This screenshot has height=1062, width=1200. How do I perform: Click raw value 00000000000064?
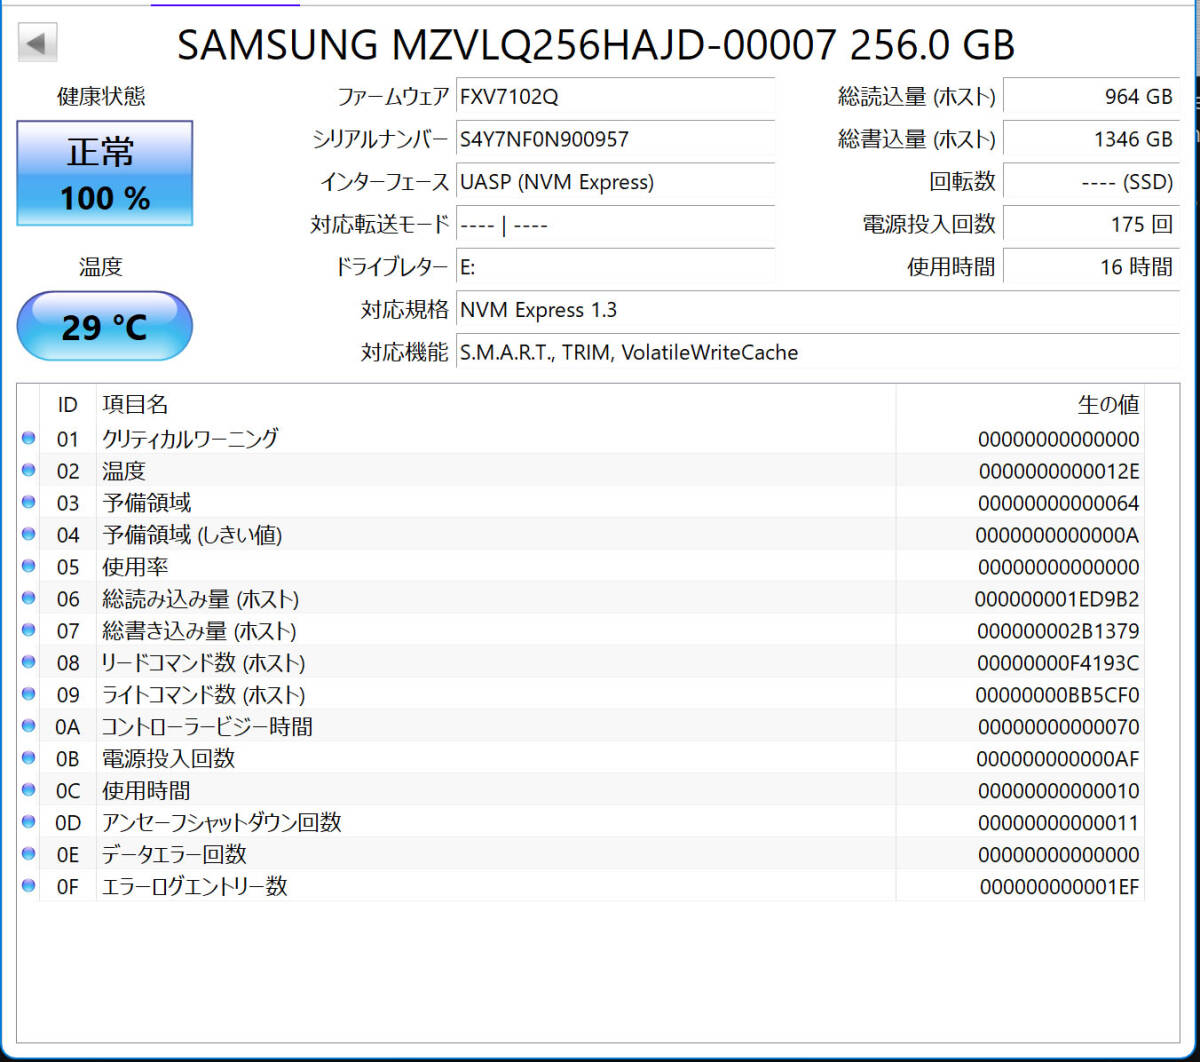(1059, 503)
